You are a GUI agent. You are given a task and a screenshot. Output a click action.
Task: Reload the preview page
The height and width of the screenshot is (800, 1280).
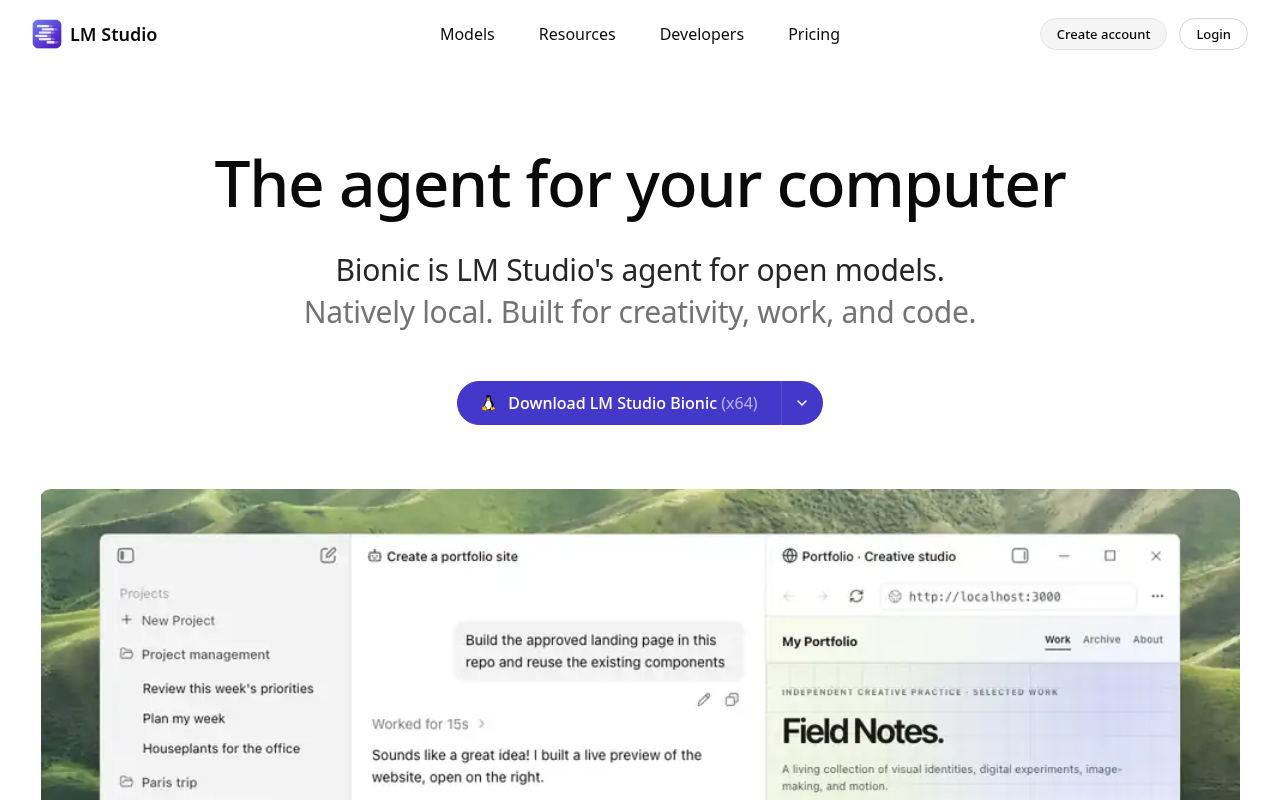pyautogui.click(x=856, y=596)
